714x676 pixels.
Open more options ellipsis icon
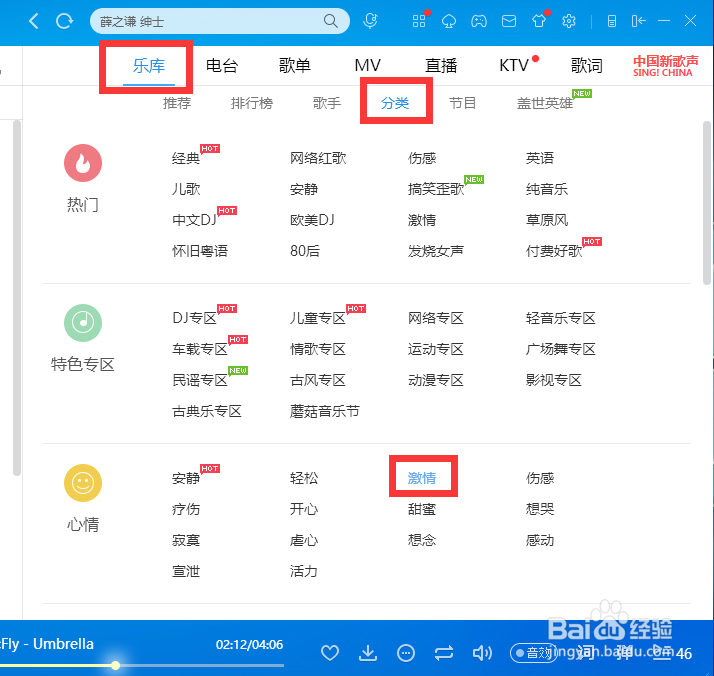(x=406, y=653)
